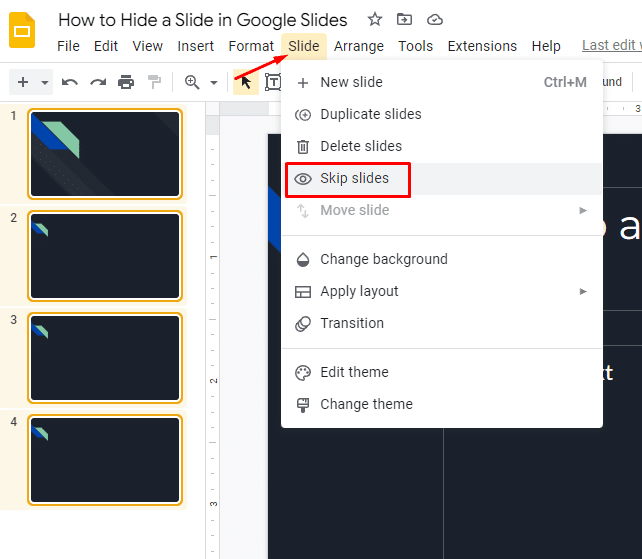Select slide 3 thumbnail
This screenshot has height=559, width=642.
tap(105, 358)
